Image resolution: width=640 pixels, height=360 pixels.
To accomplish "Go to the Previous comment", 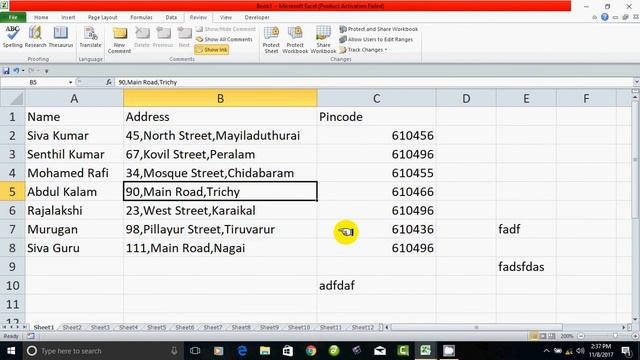I will coord(163,37).
